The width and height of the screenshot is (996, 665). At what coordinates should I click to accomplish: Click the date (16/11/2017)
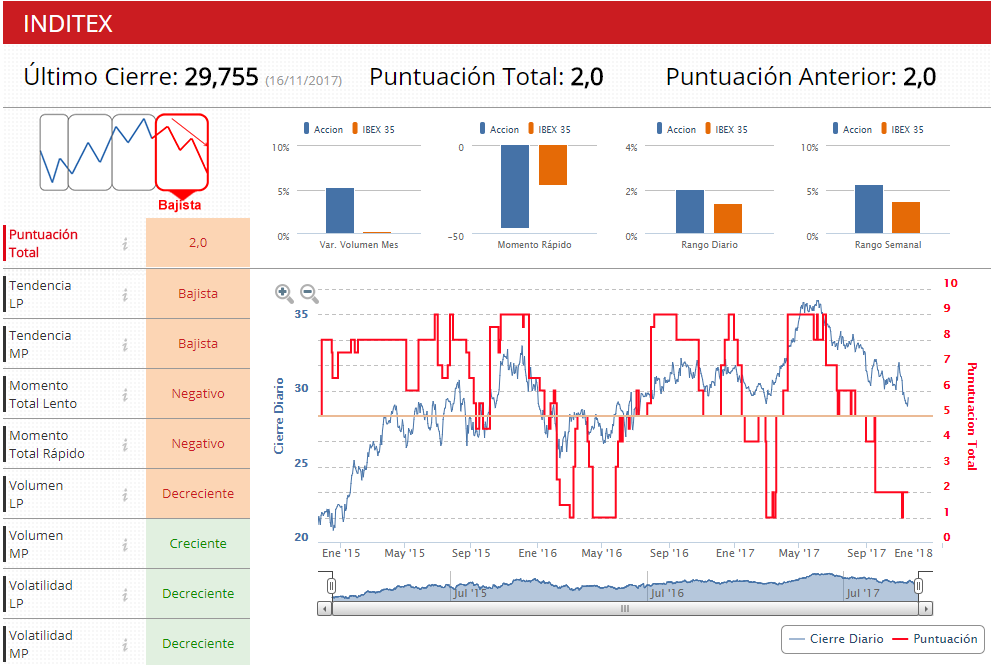(x=304, y=81)
